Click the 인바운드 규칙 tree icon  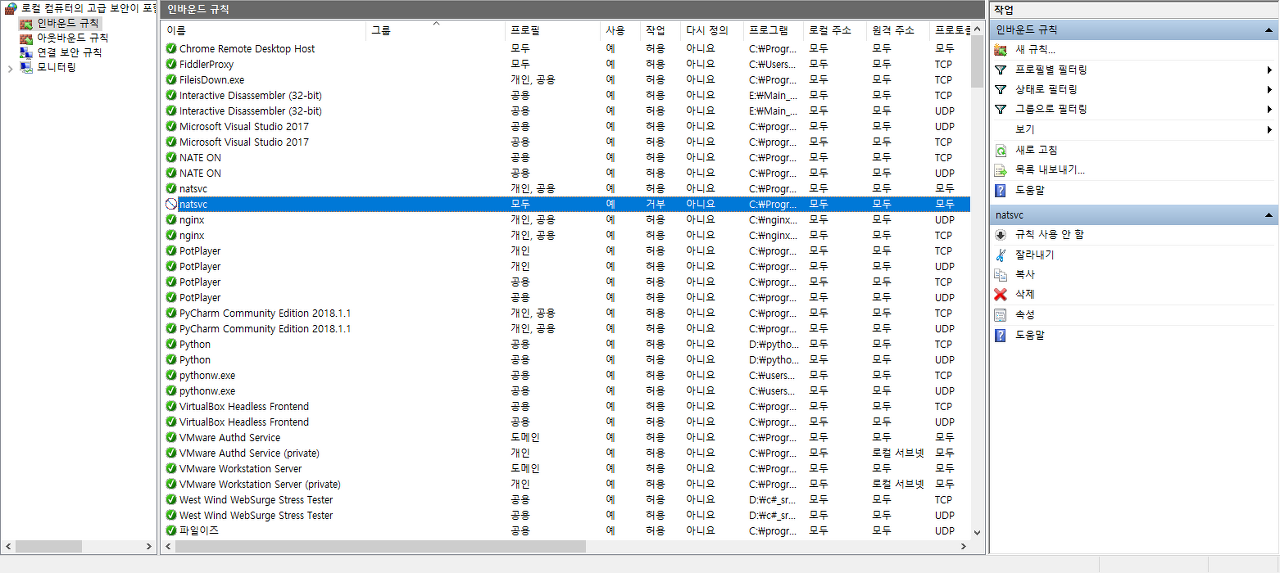click(x=27, y=23)
